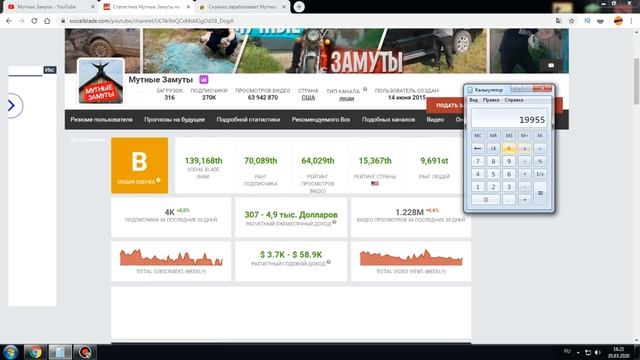This screenshot has width=640, height=360.
Task: Click the red recorder icon in taskbar
Action: point(85,352)
